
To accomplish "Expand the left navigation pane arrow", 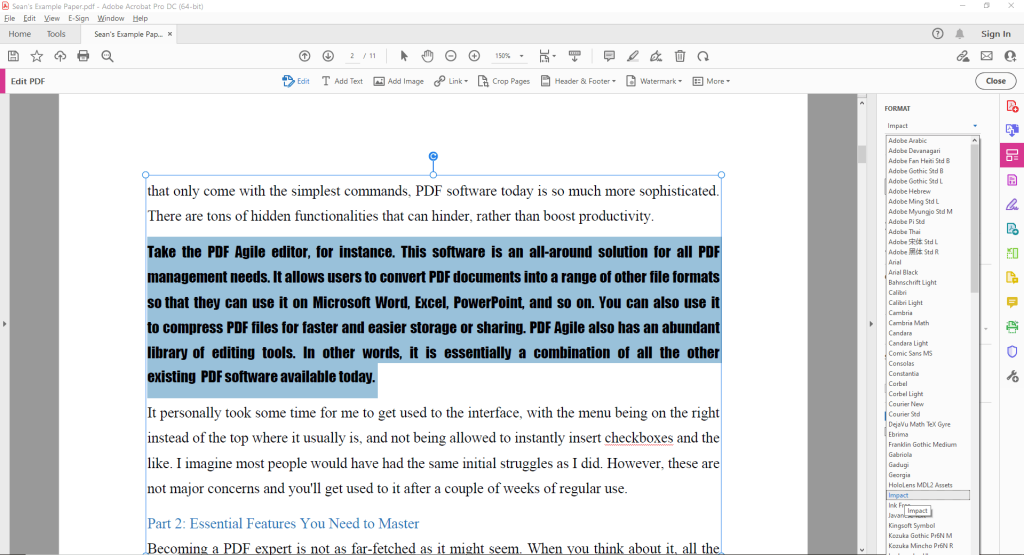I will [4, 324].
